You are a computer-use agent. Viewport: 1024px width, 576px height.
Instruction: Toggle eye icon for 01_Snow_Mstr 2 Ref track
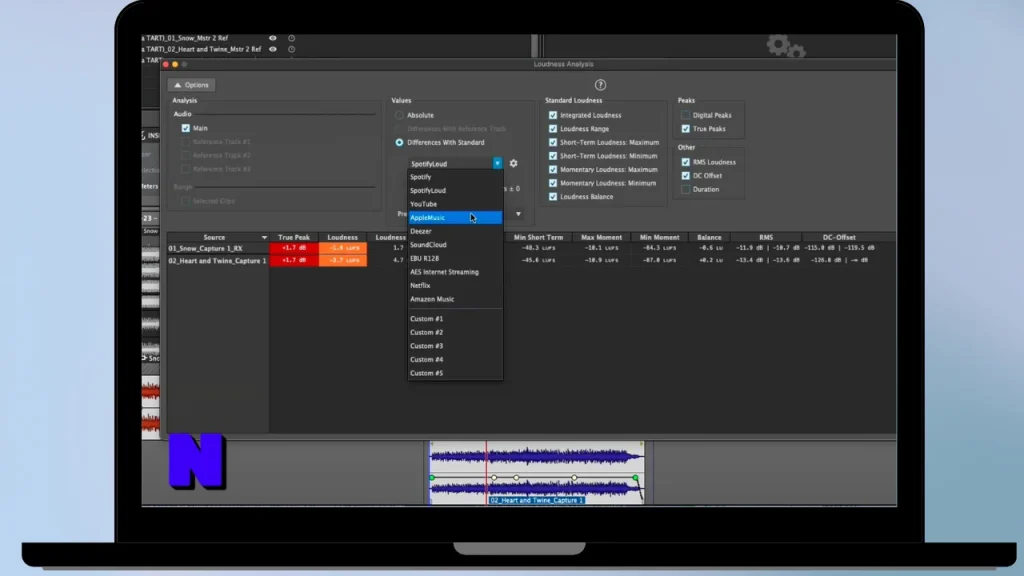273,39
